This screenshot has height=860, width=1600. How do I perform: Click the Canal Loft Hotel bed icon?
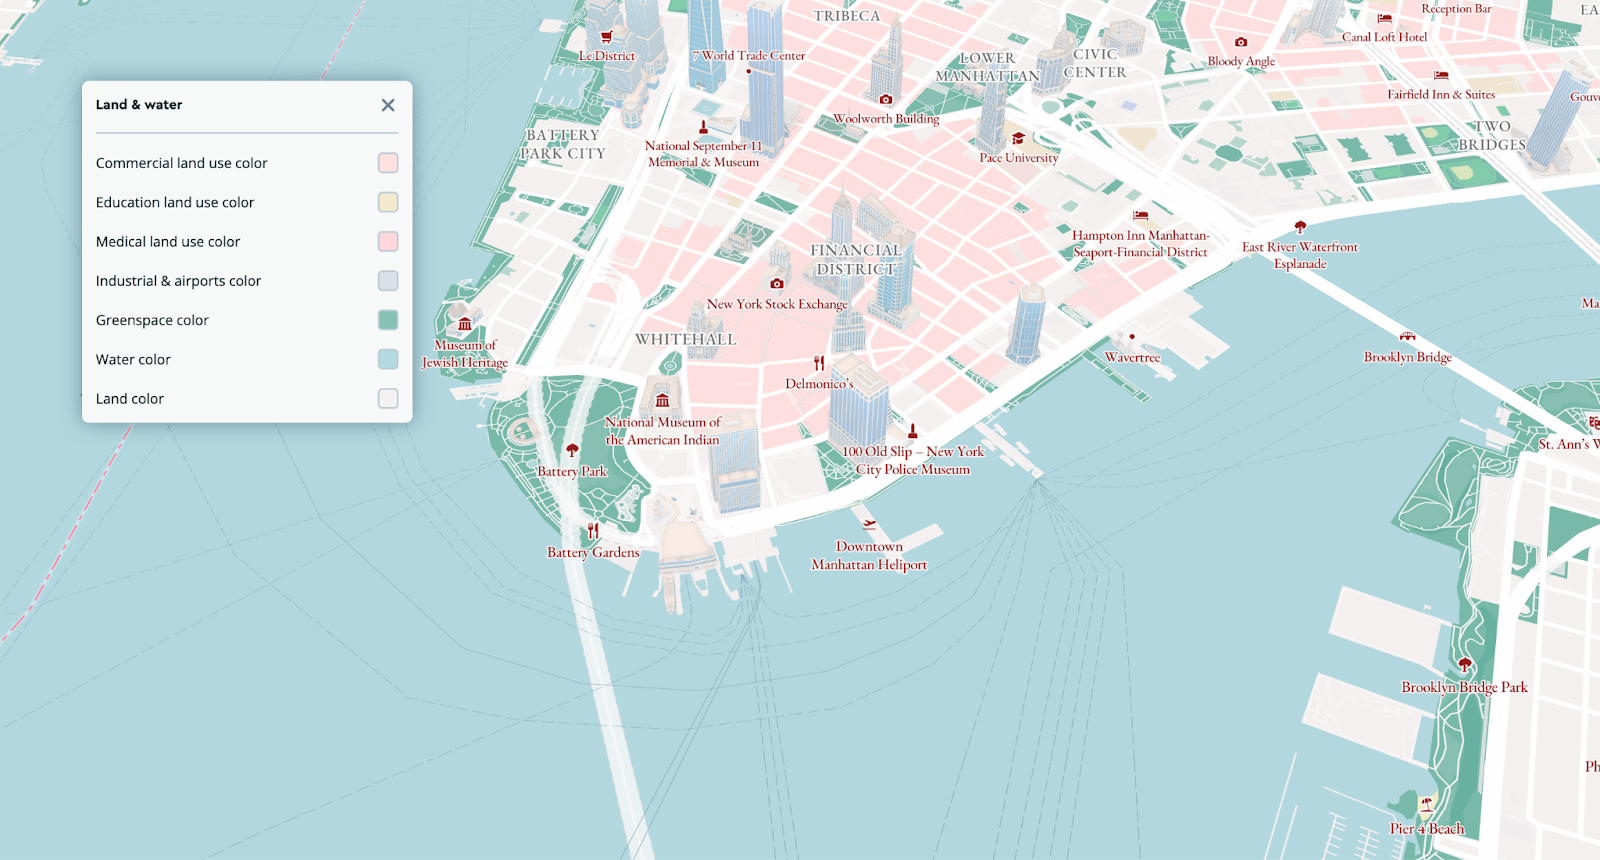(x=1384, y=18)
